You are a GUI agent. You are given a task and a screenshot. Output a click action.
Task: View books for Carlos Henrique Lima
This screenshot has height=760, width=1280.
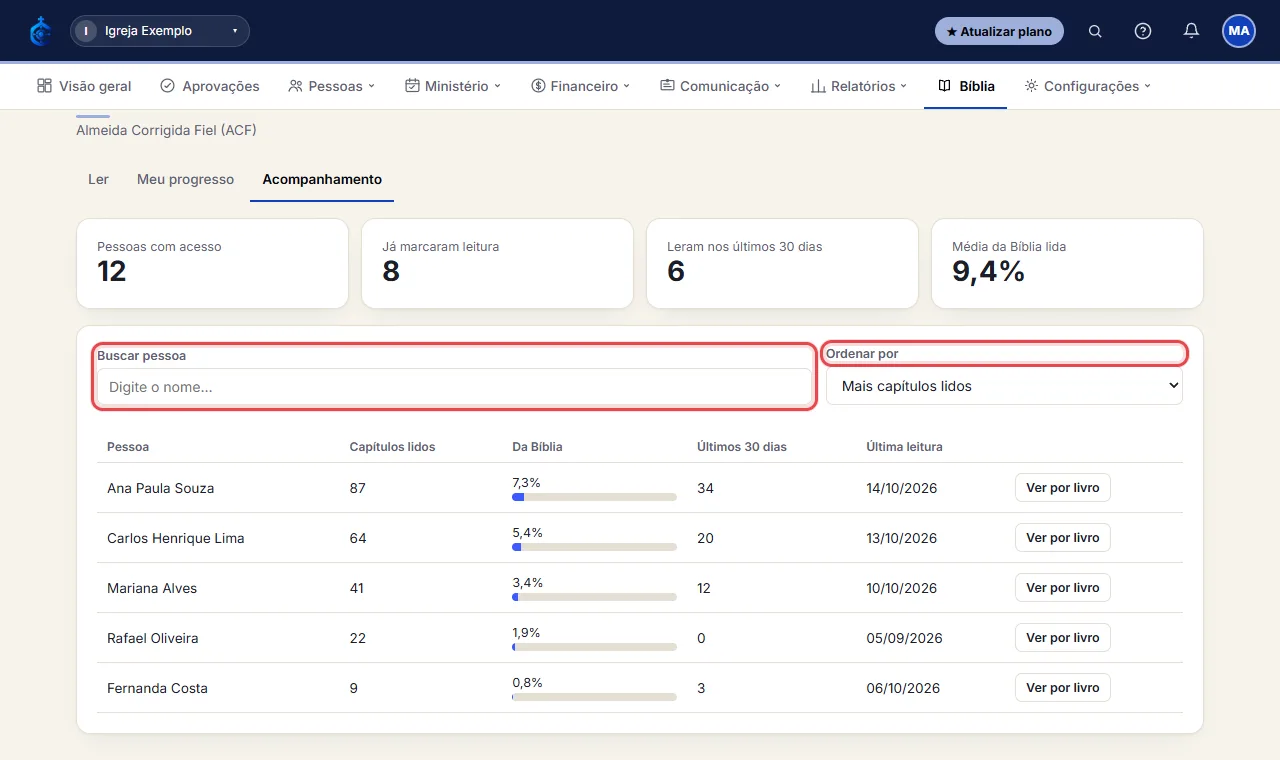tap(1063, 538)
